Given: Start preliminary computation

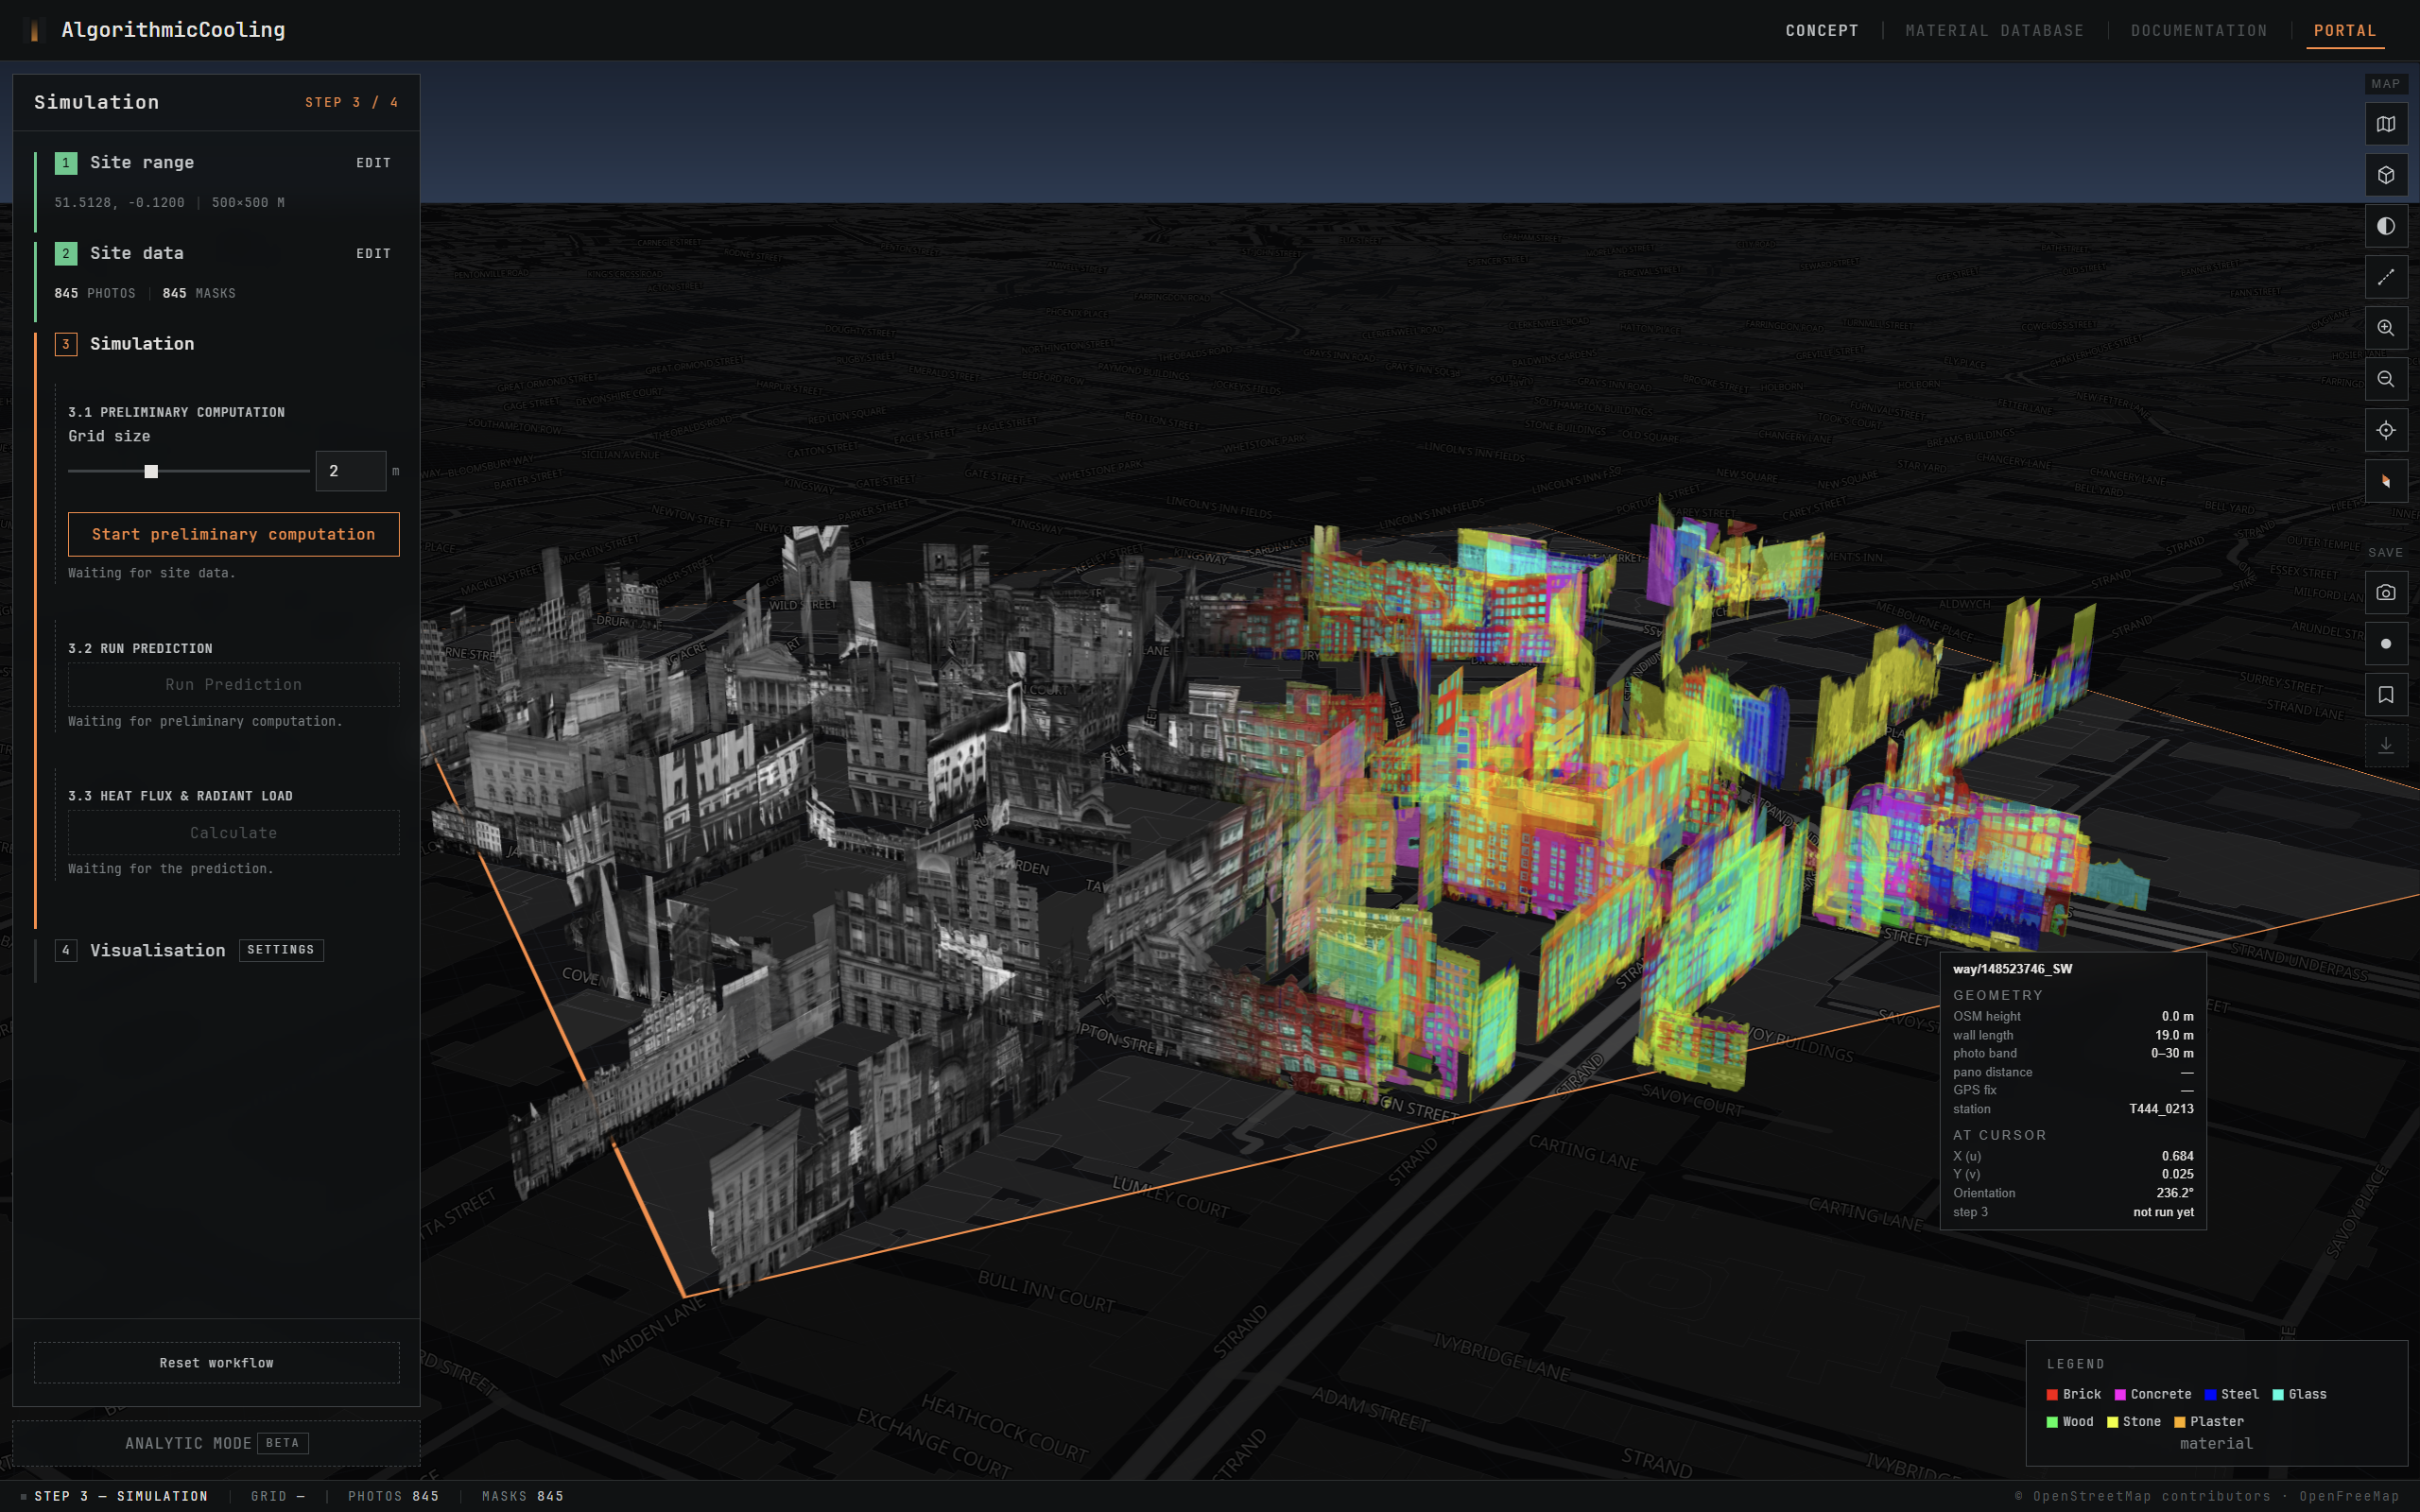Looking at the screenshot, I should [x=233, y=534].
